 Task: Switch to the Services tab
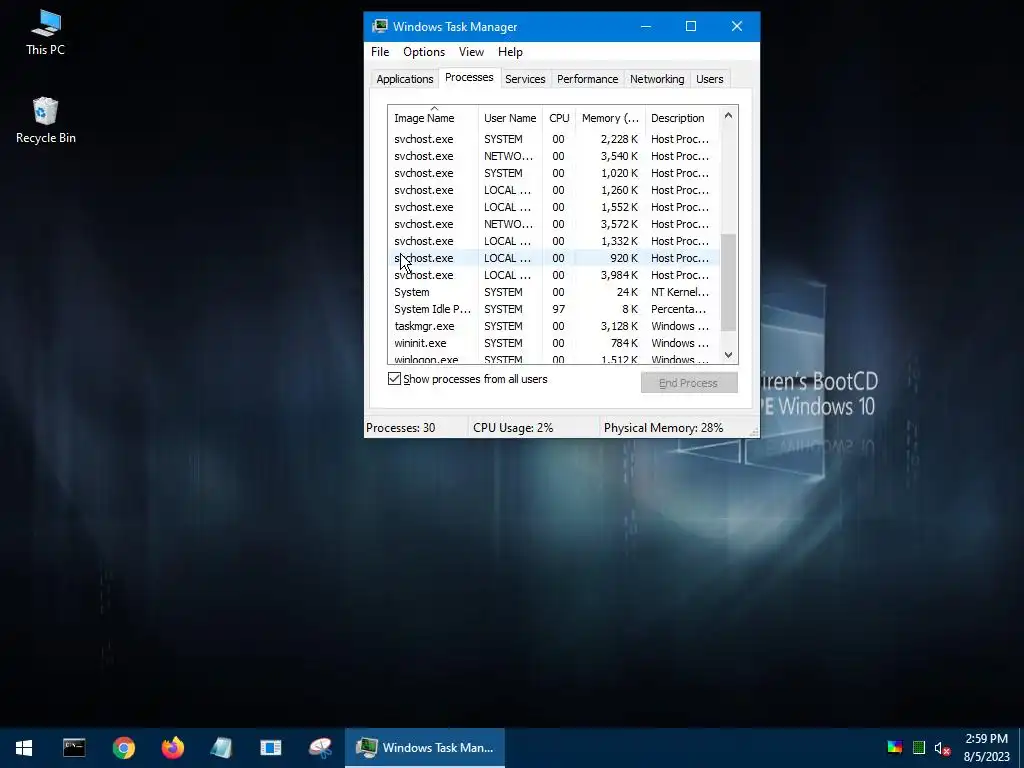coord(525,79)
